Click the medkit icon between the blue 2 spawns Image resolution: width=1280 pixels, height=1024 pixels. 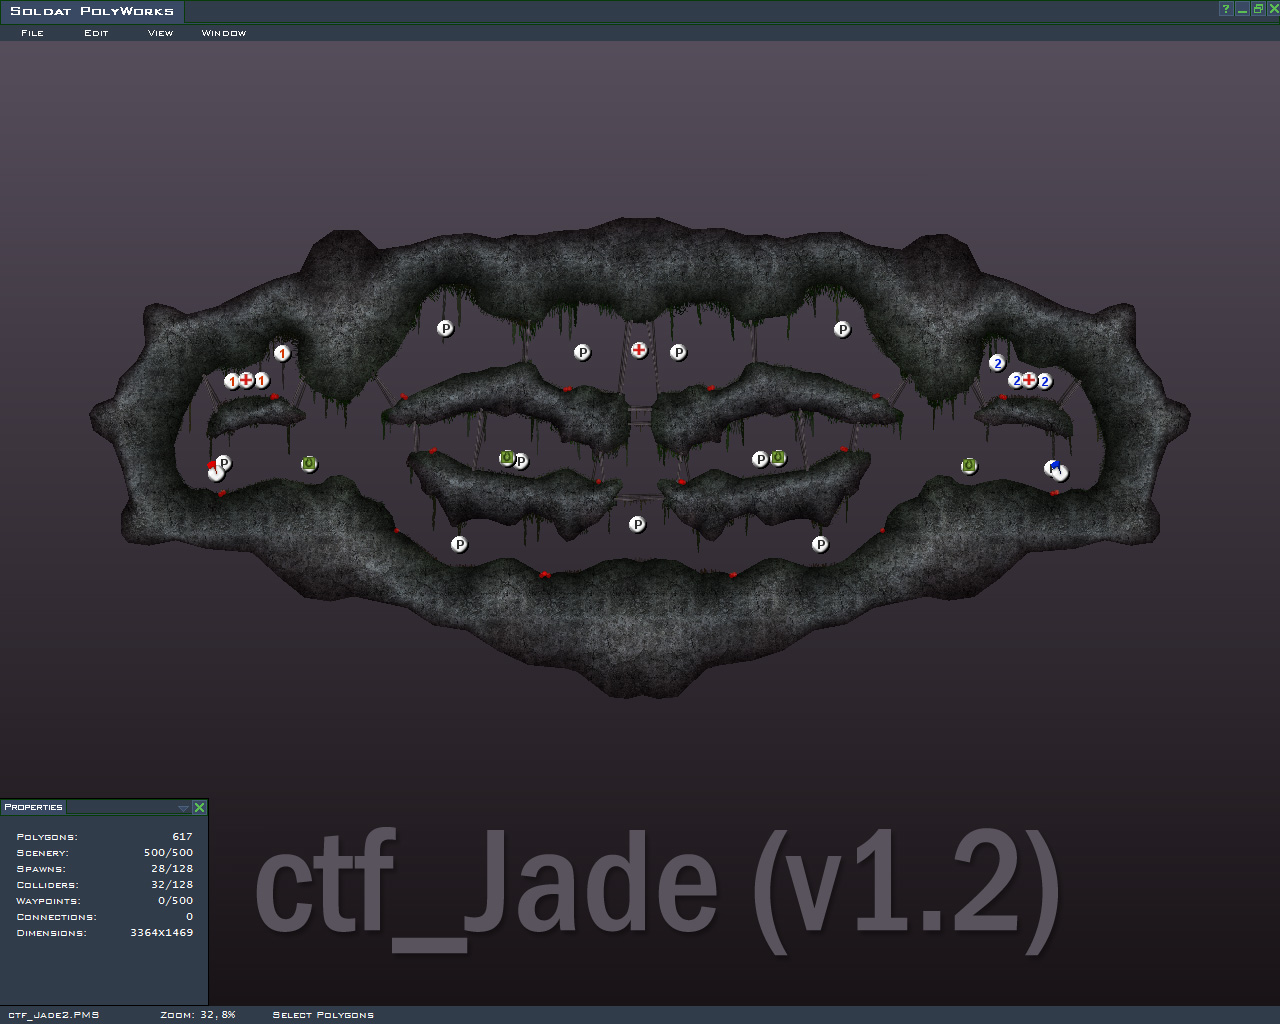click(1029, 380)
